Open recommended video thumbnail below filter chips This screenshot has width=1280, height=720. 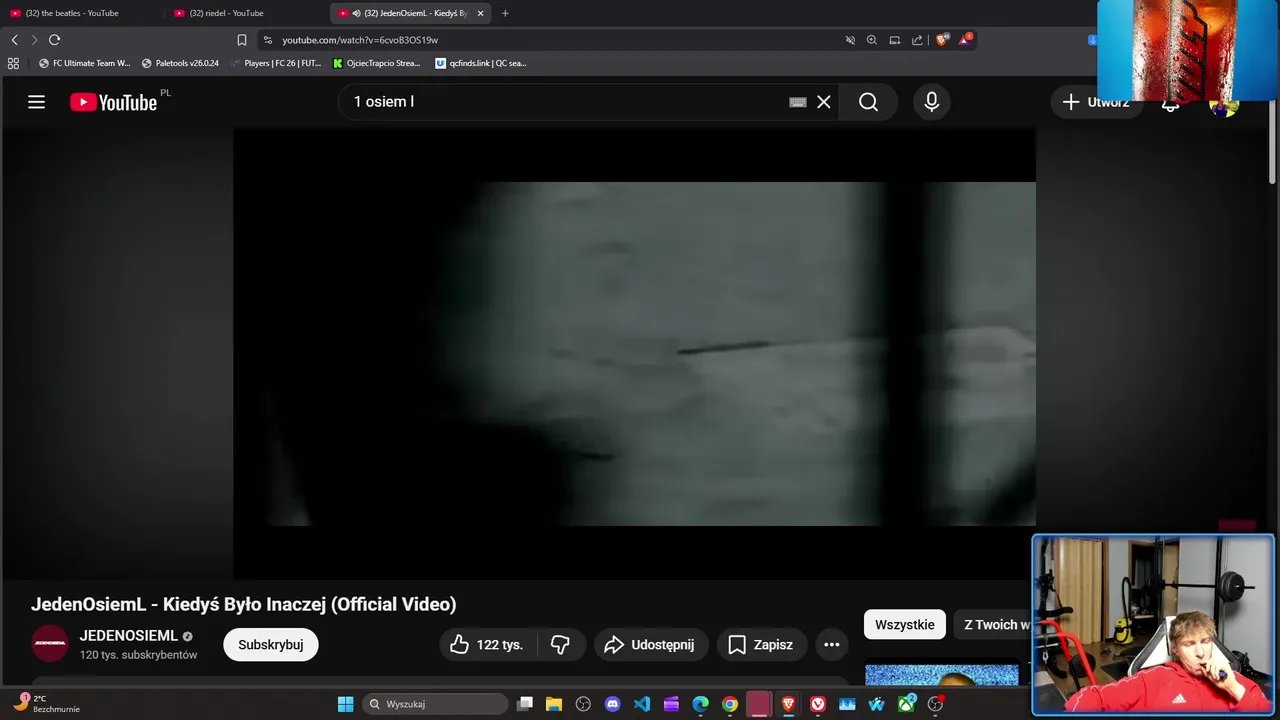(x=942, y=675)
